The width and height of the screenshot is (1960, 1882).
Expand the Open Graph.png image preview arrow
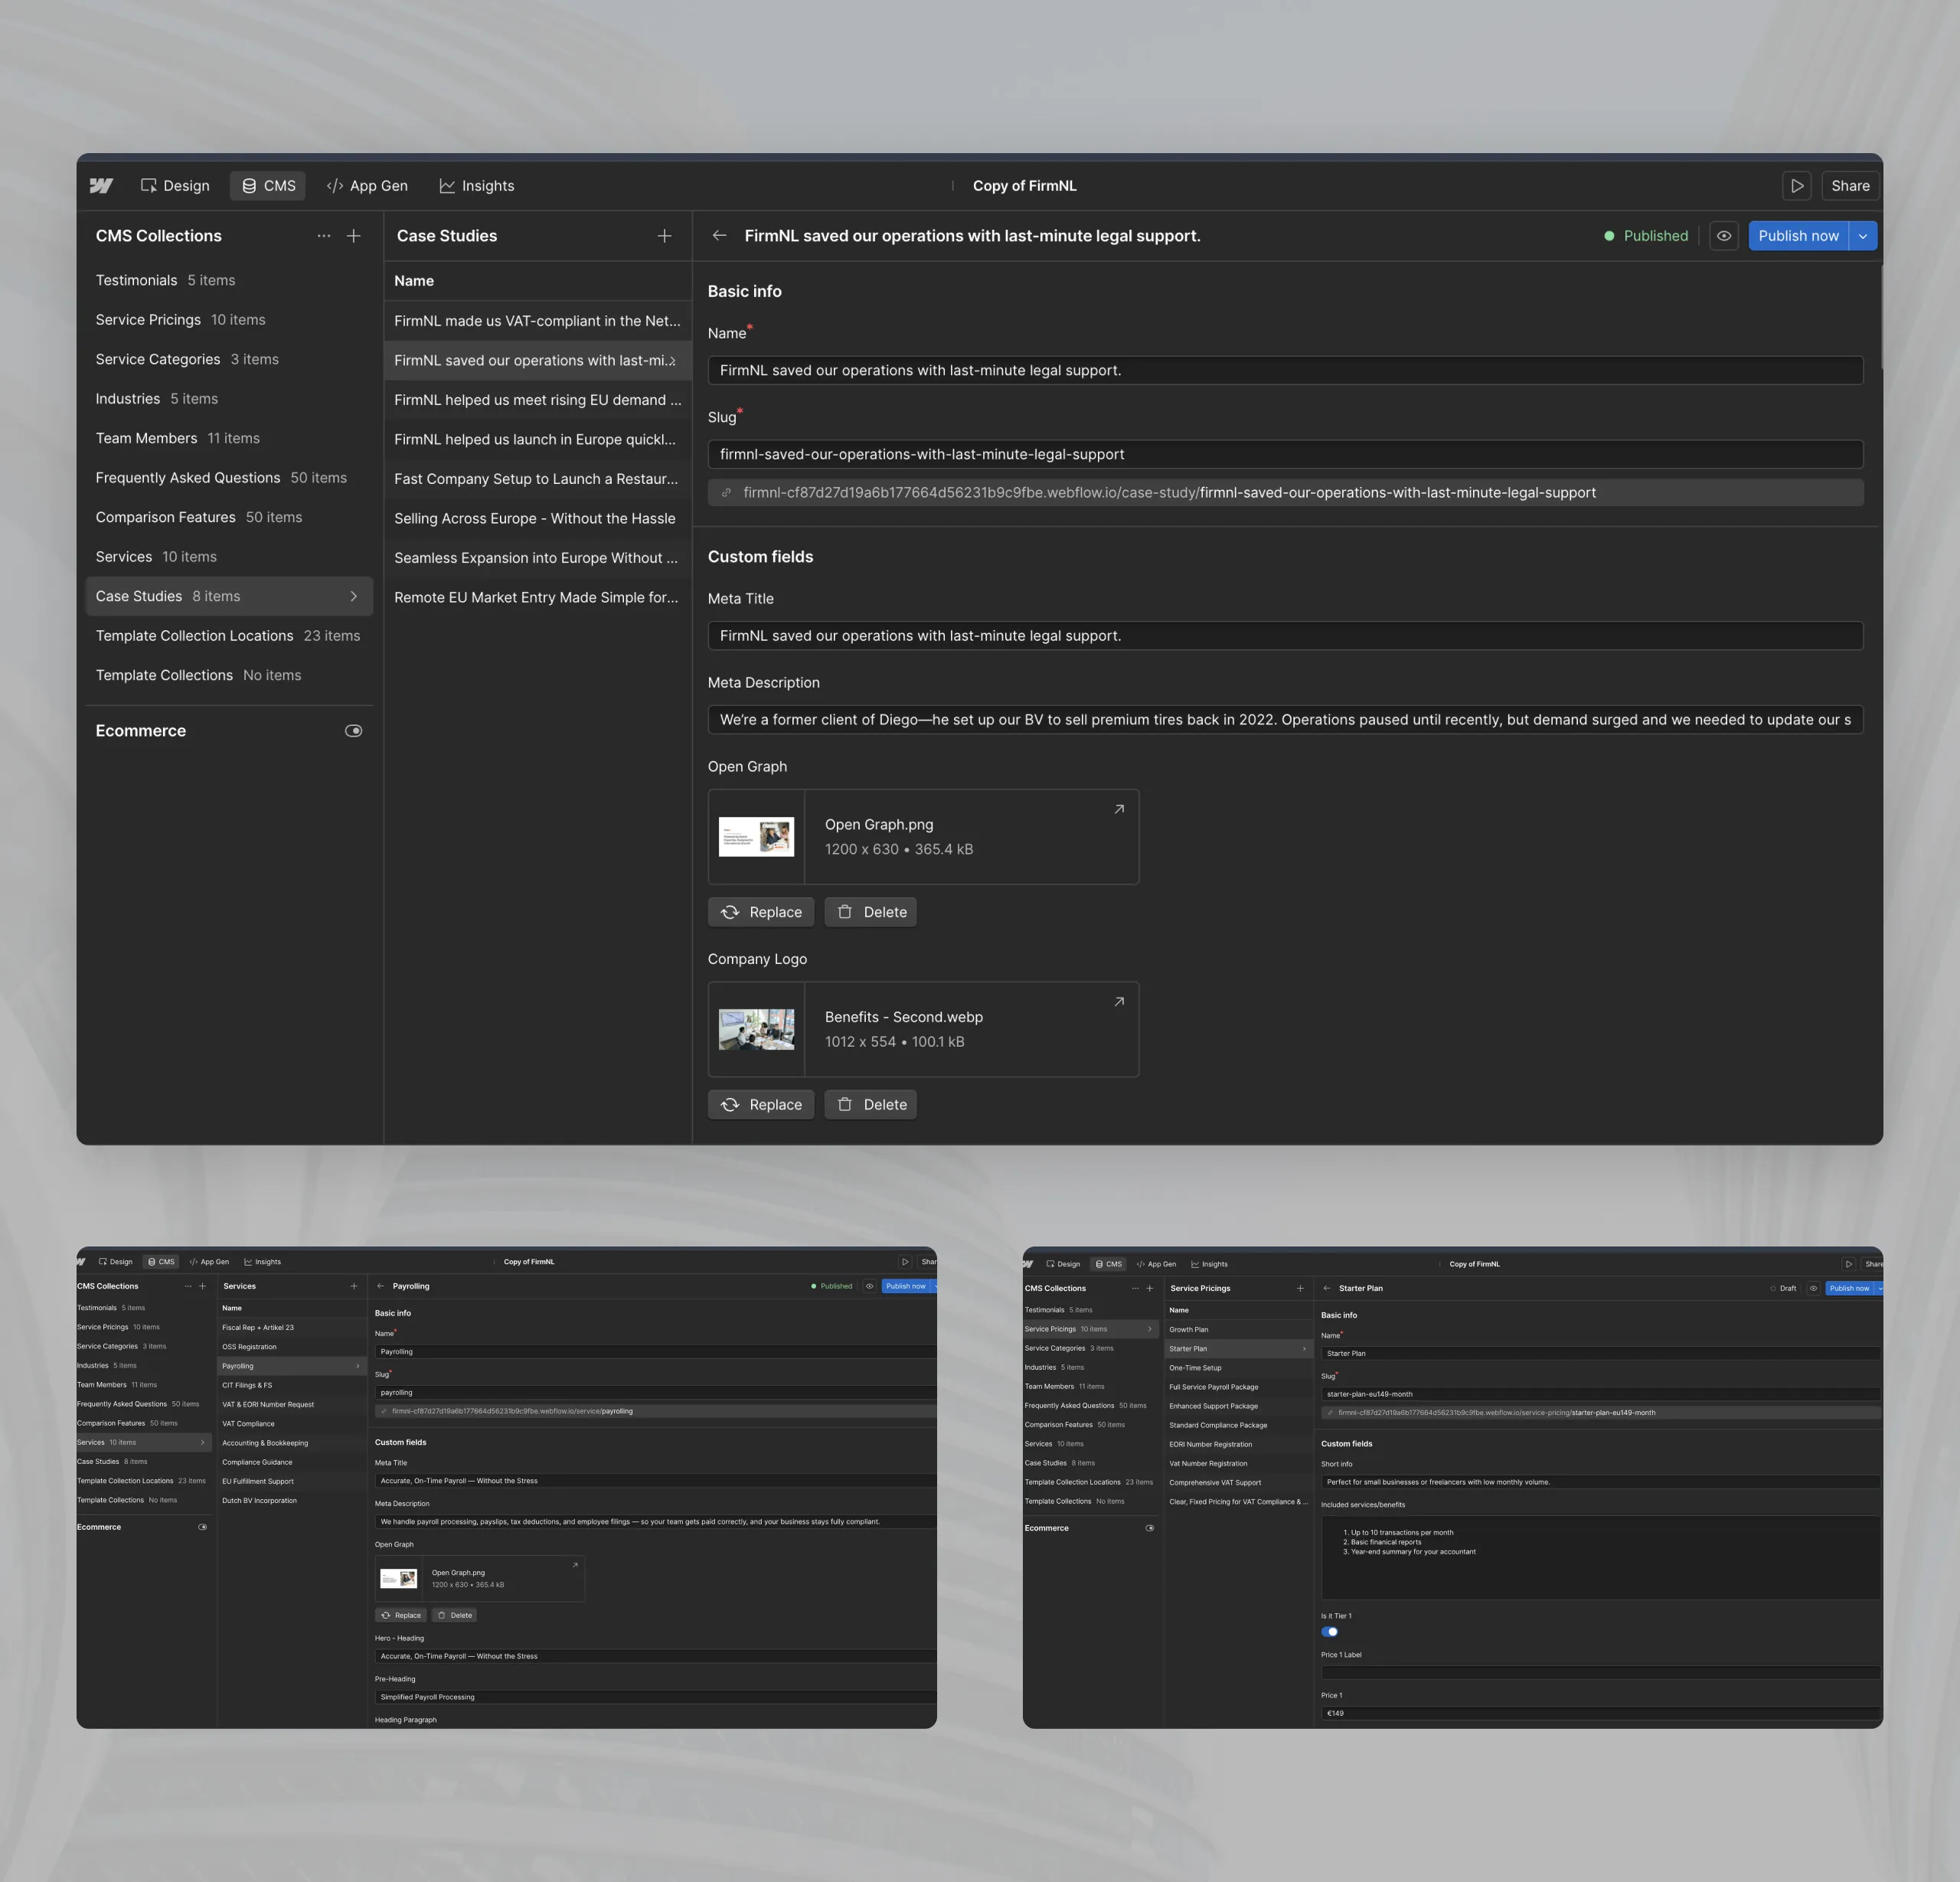(1119, 809)
